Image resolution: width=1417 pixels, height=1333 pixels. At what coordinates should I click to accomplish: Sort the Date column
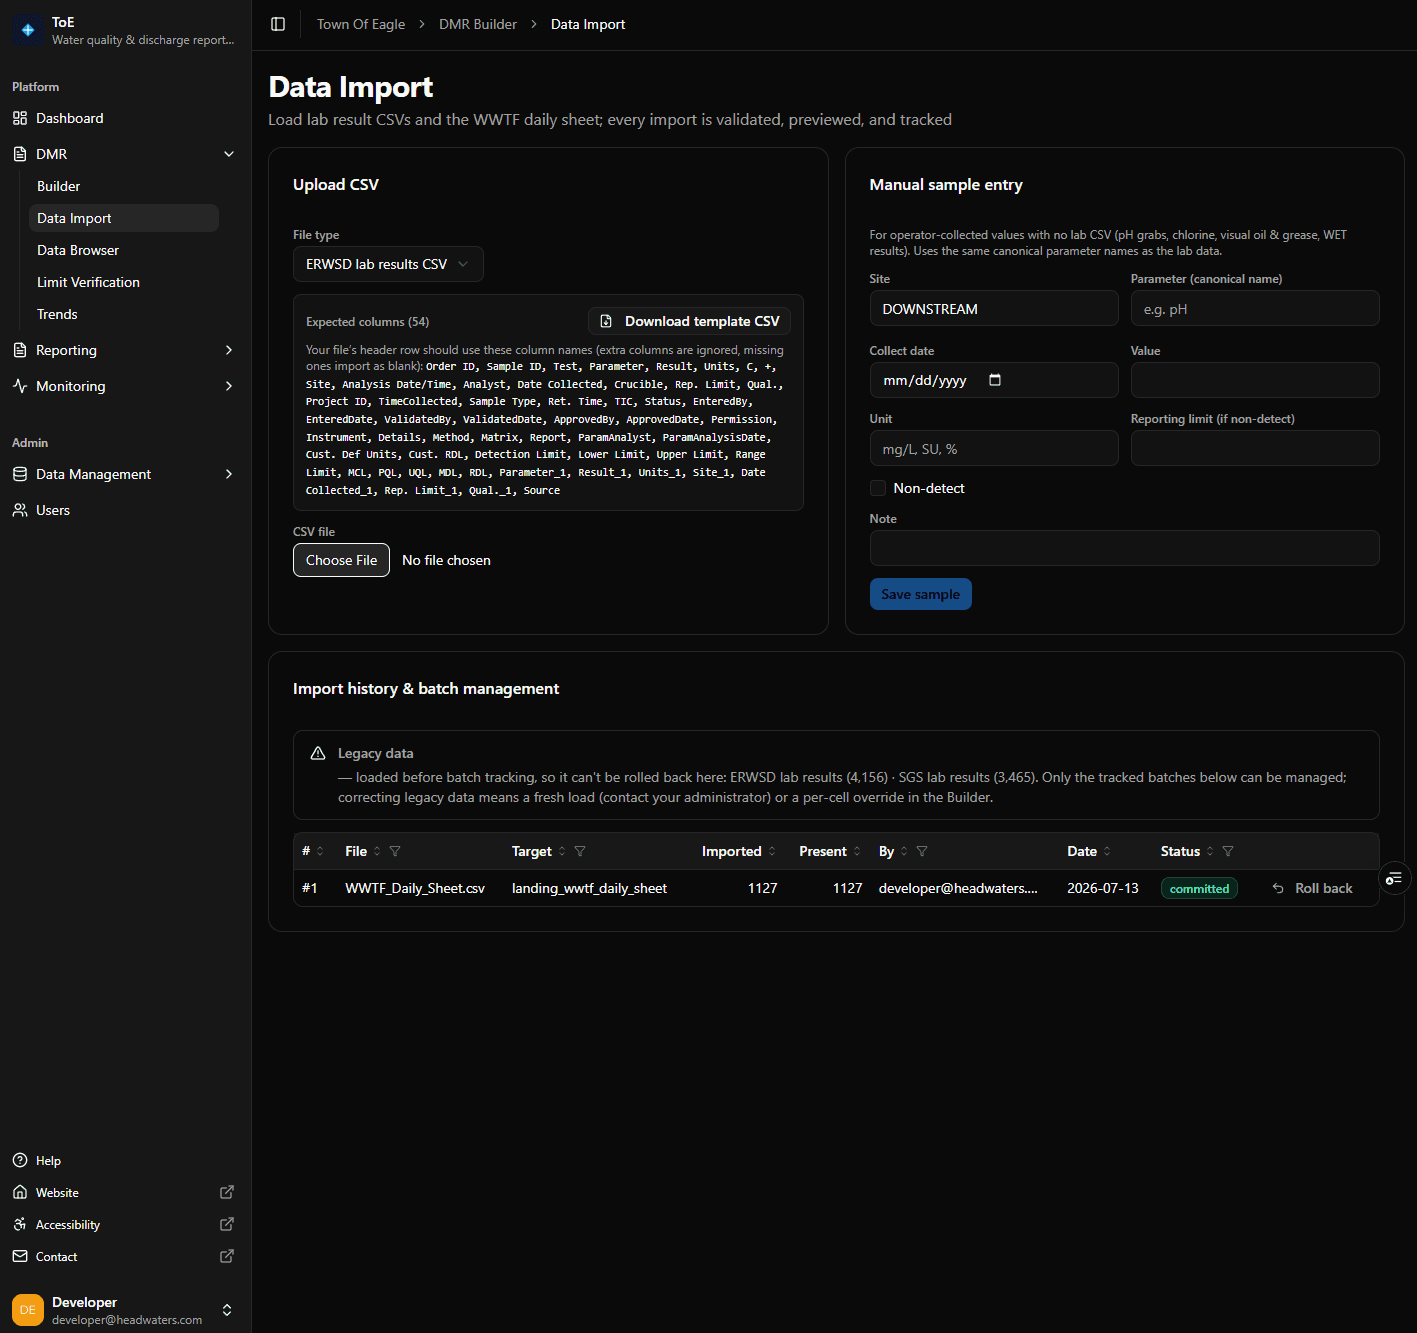1107,851
